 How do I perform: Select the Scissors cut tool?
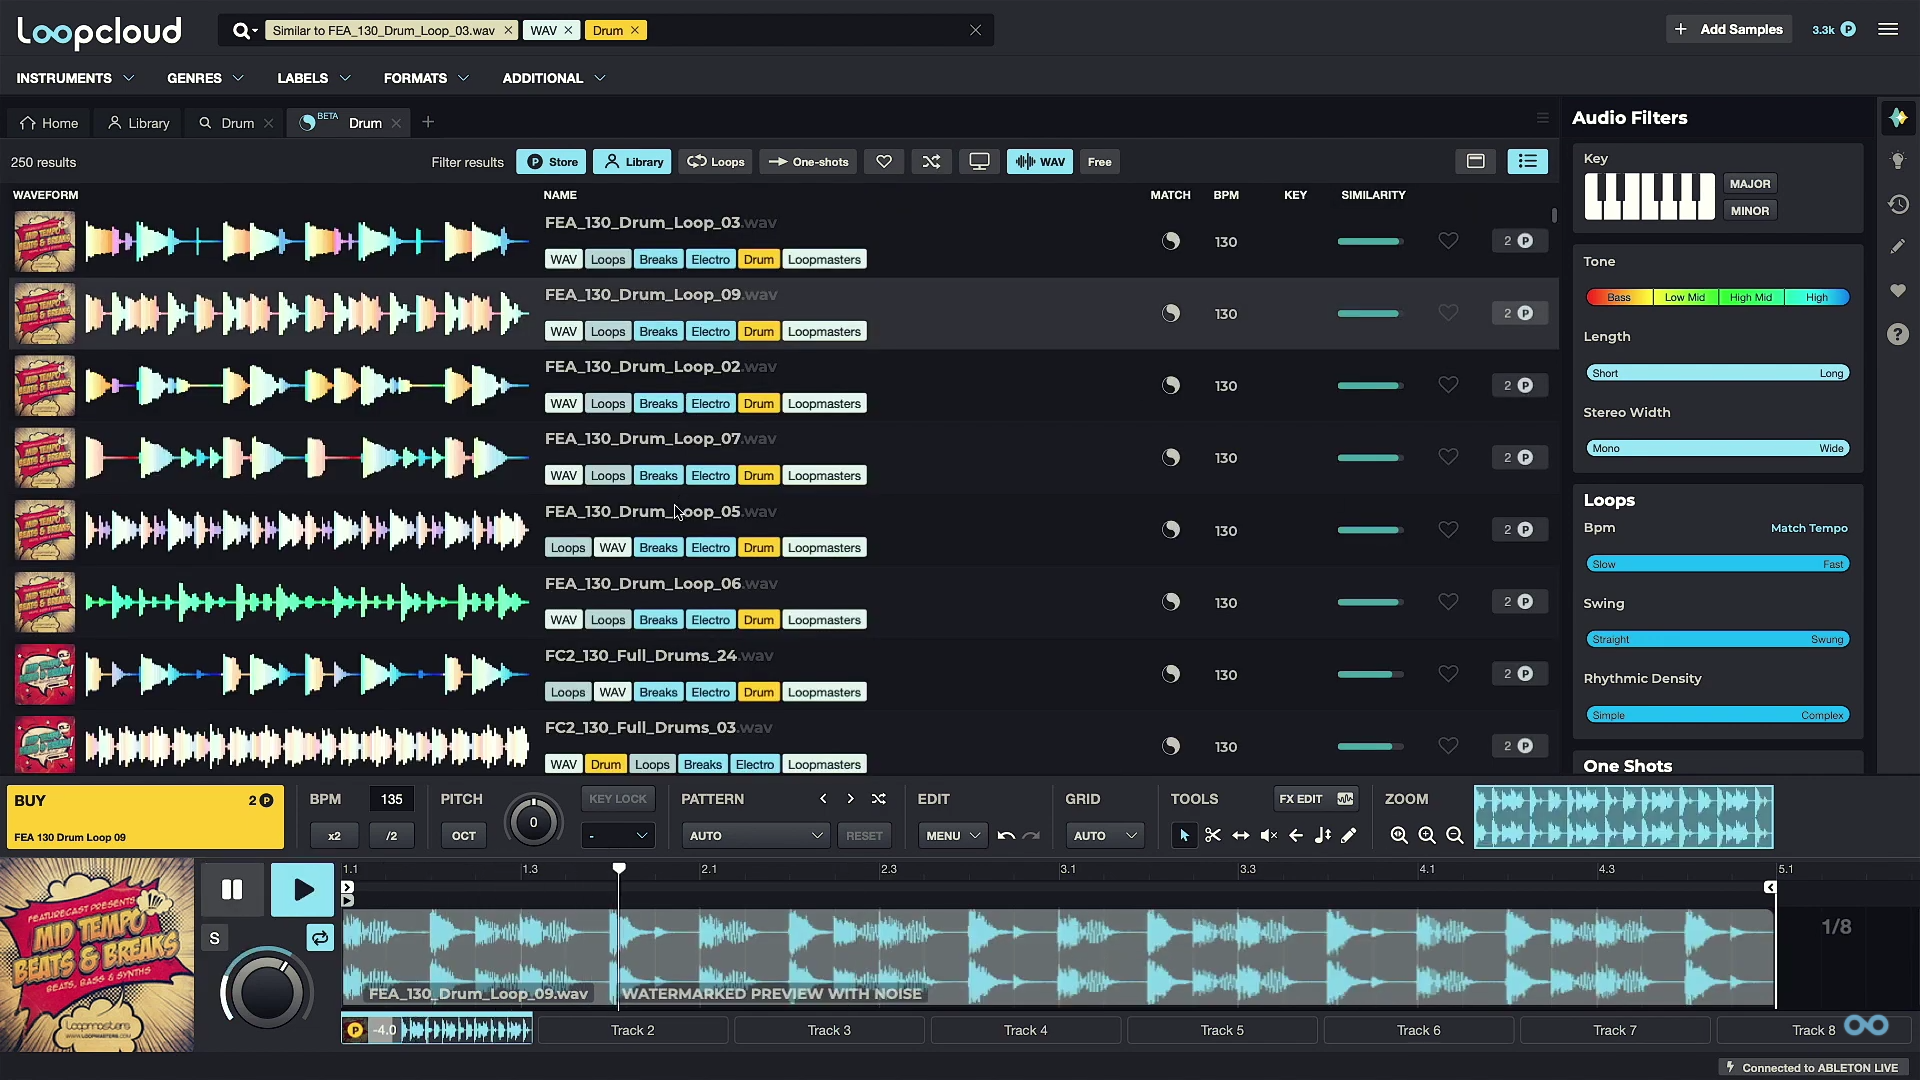point(1213,835)
